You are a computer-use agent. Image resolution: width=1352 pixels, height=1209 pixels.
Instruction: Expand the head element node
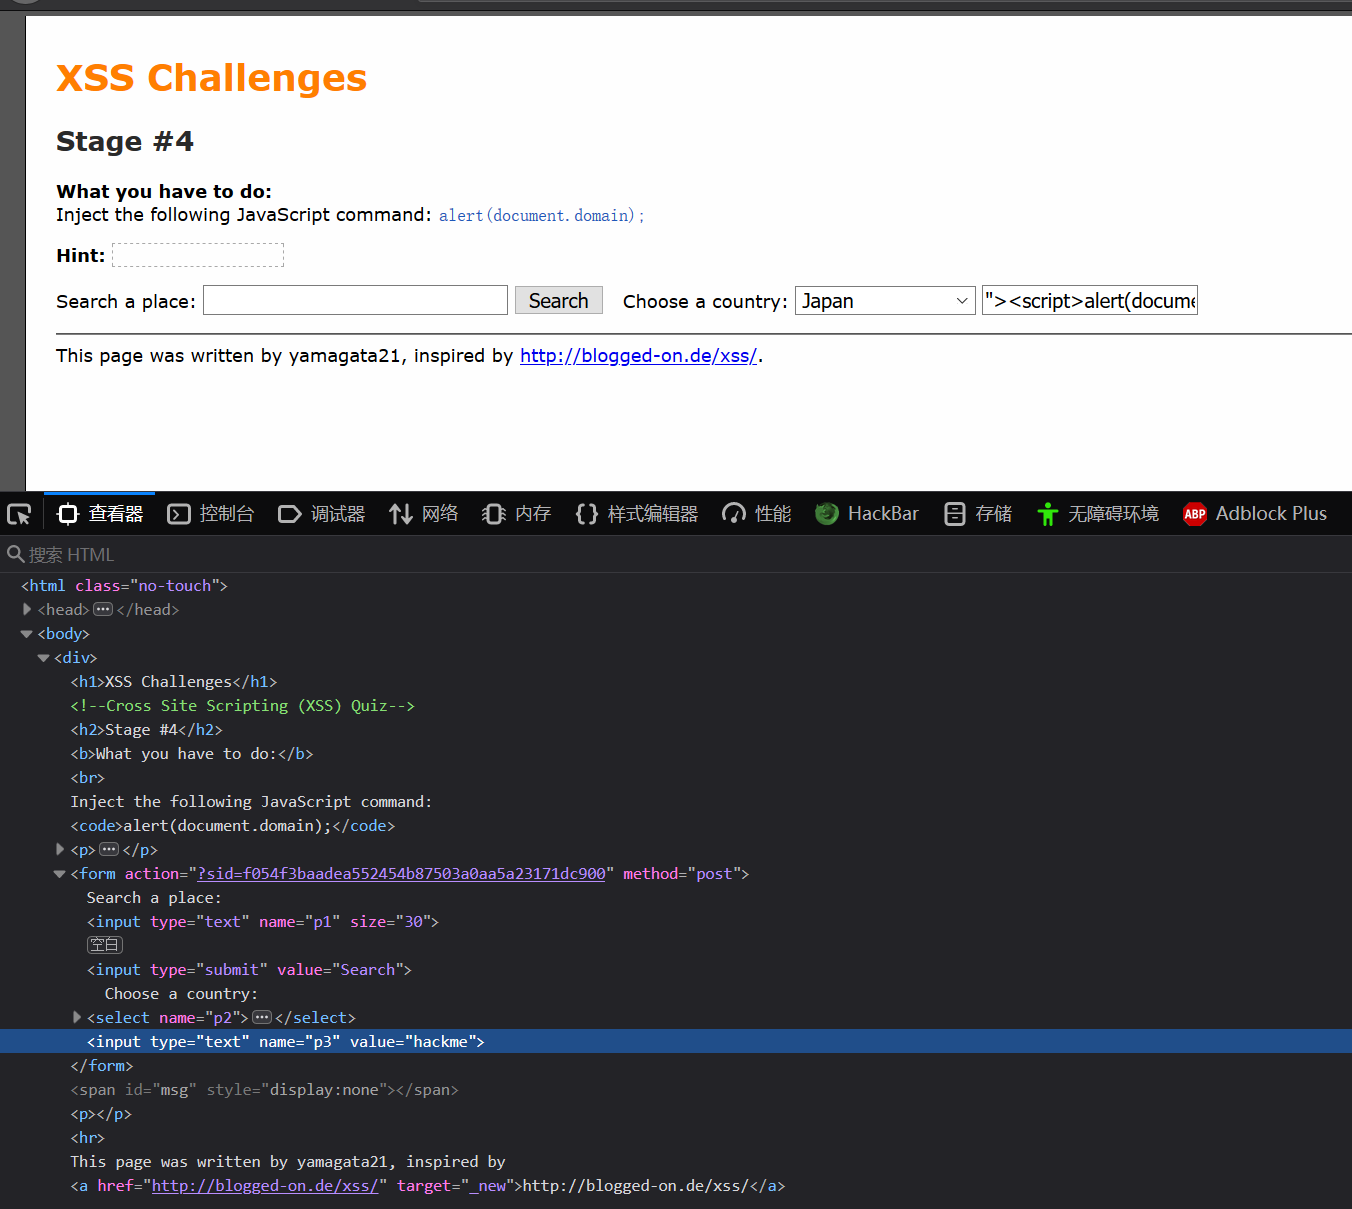pyautogui.click(x=27, y=609)
